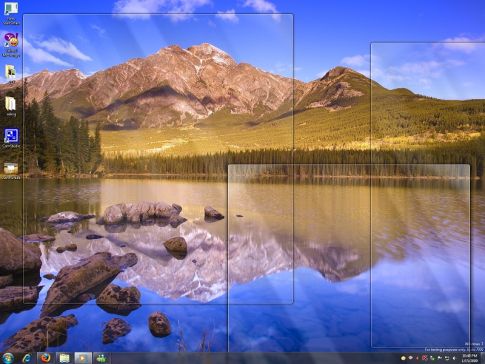This screenshot has height=364, width=485.
Task: Open the green people messenger taskbar icon
Action: (x=101, y=358)
